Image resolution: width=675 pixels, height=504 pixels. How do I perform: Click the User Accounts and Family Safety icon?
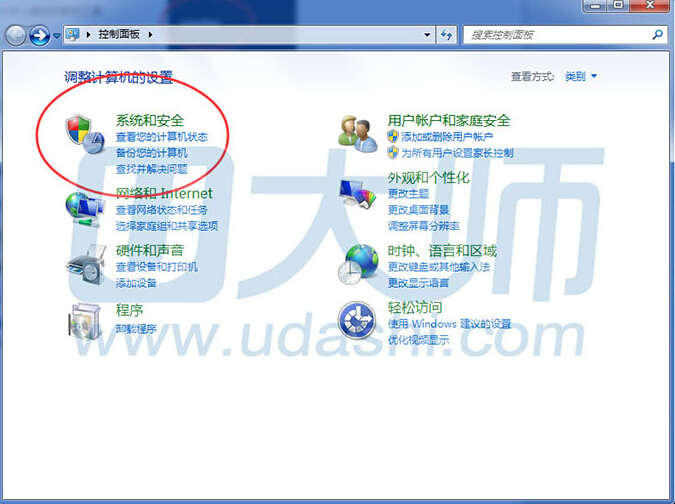(x=356, y=135)
